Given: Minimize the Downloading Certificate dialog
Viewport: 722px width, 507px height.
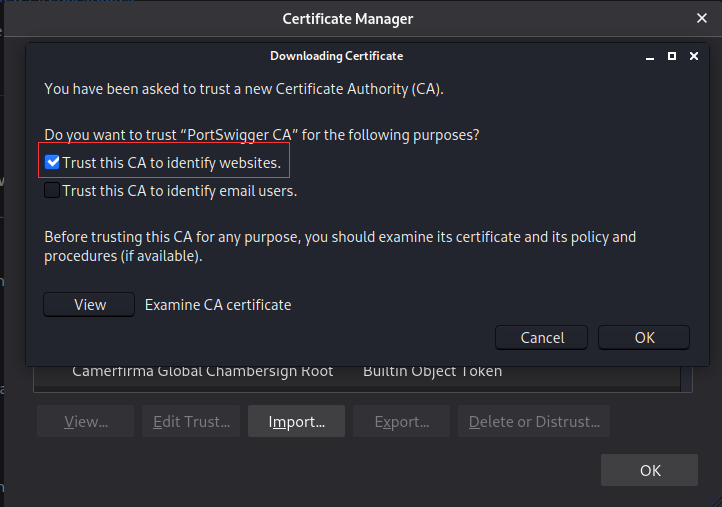Looking at the screenshot, I should [648, 56].
